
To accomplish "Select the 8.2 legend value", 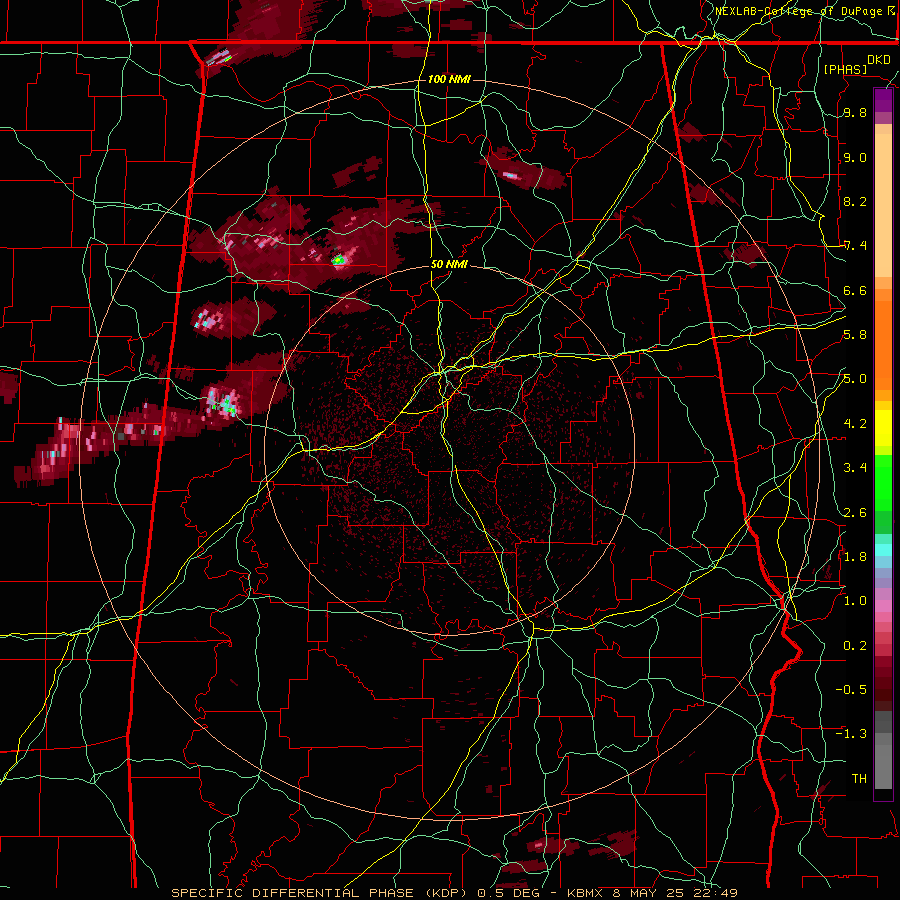I will [x=855, y=201].
